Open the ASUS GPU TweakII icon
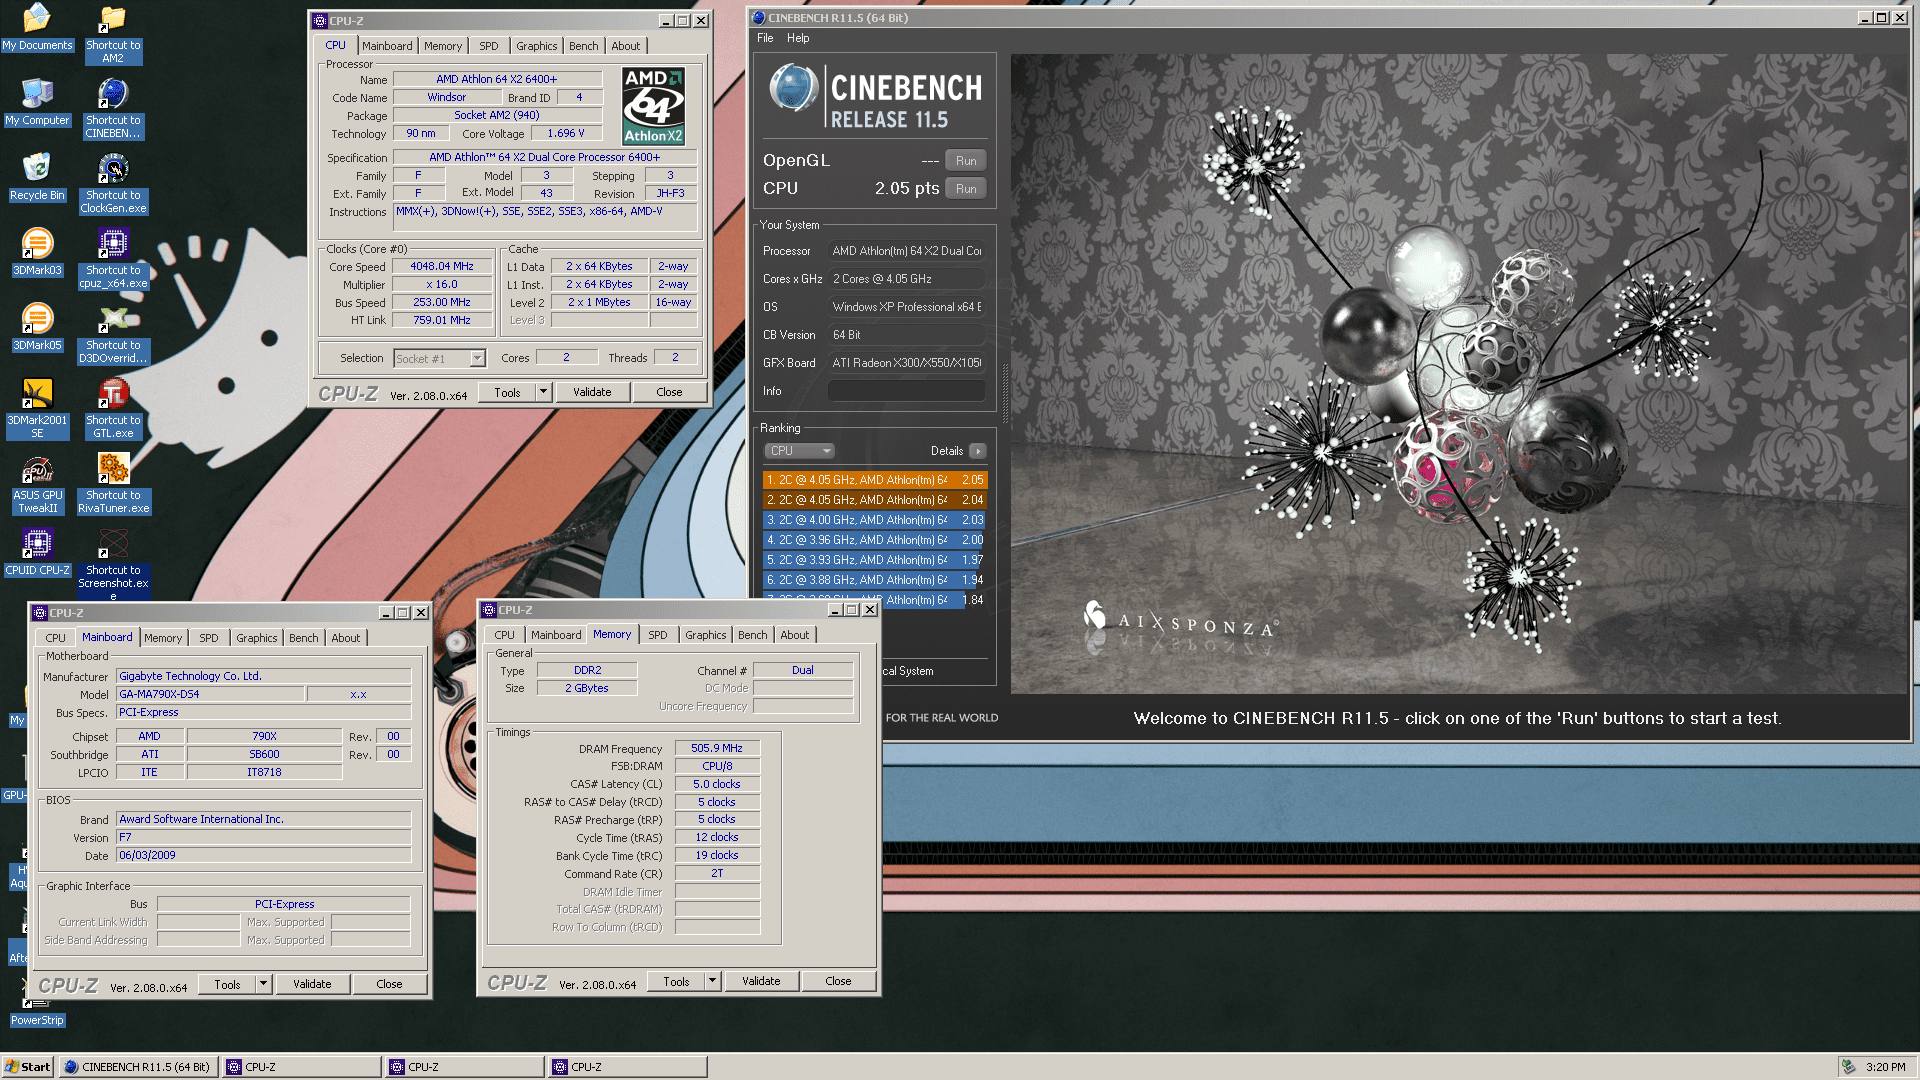Screen dimensions: 1920x1080 tap(37, 470)
